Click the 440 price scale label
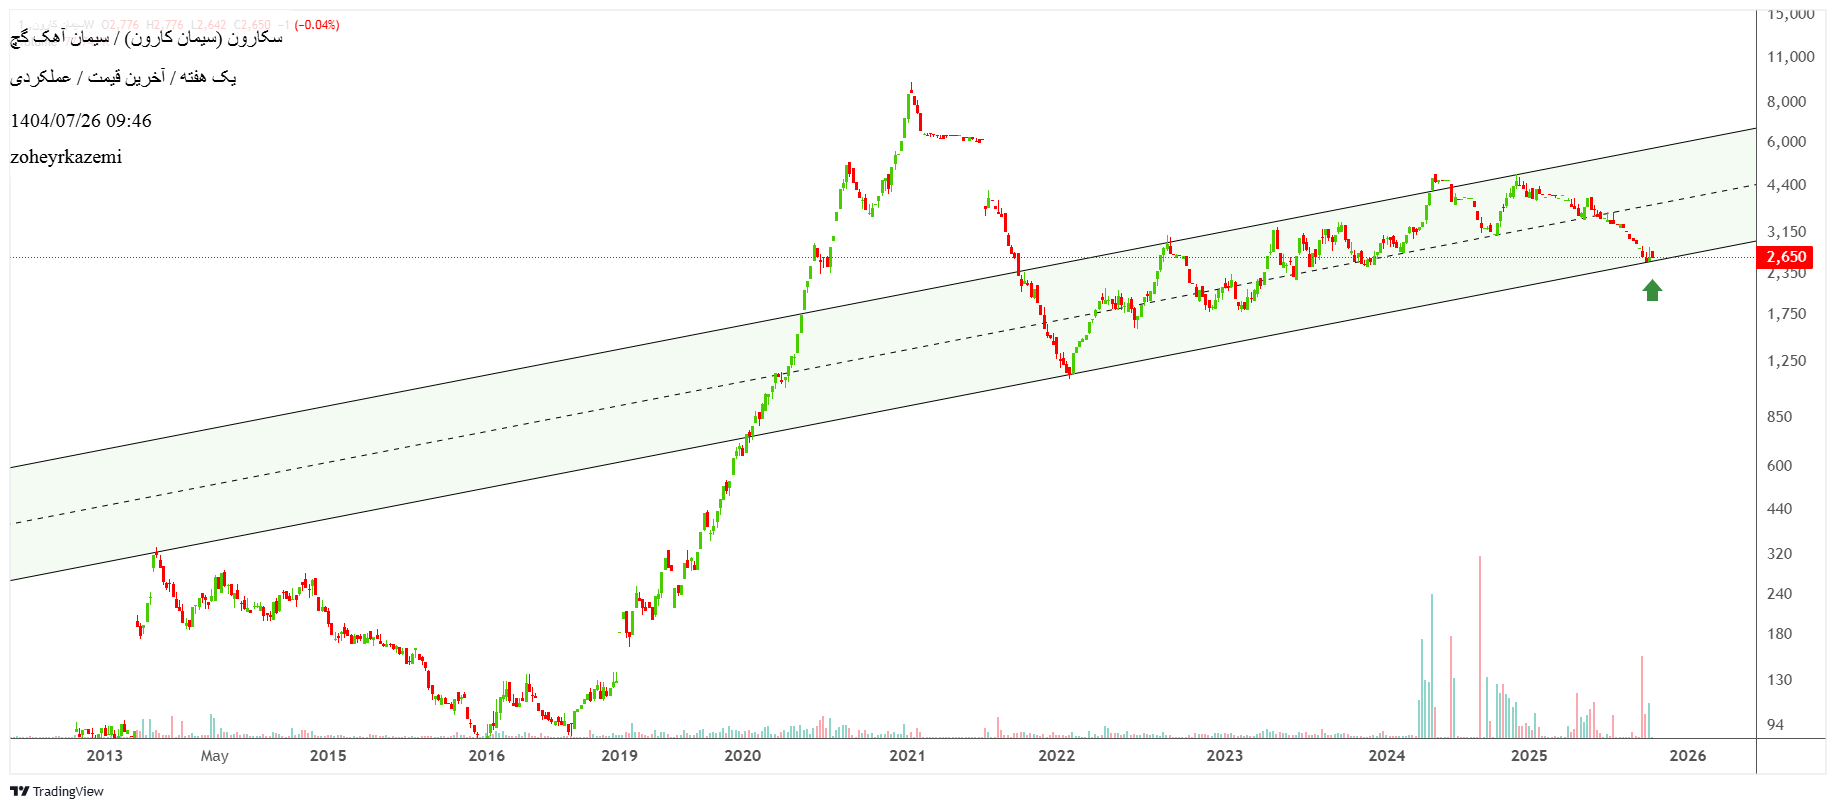Screen dimensions: 1836x809 coord(1779,508)
